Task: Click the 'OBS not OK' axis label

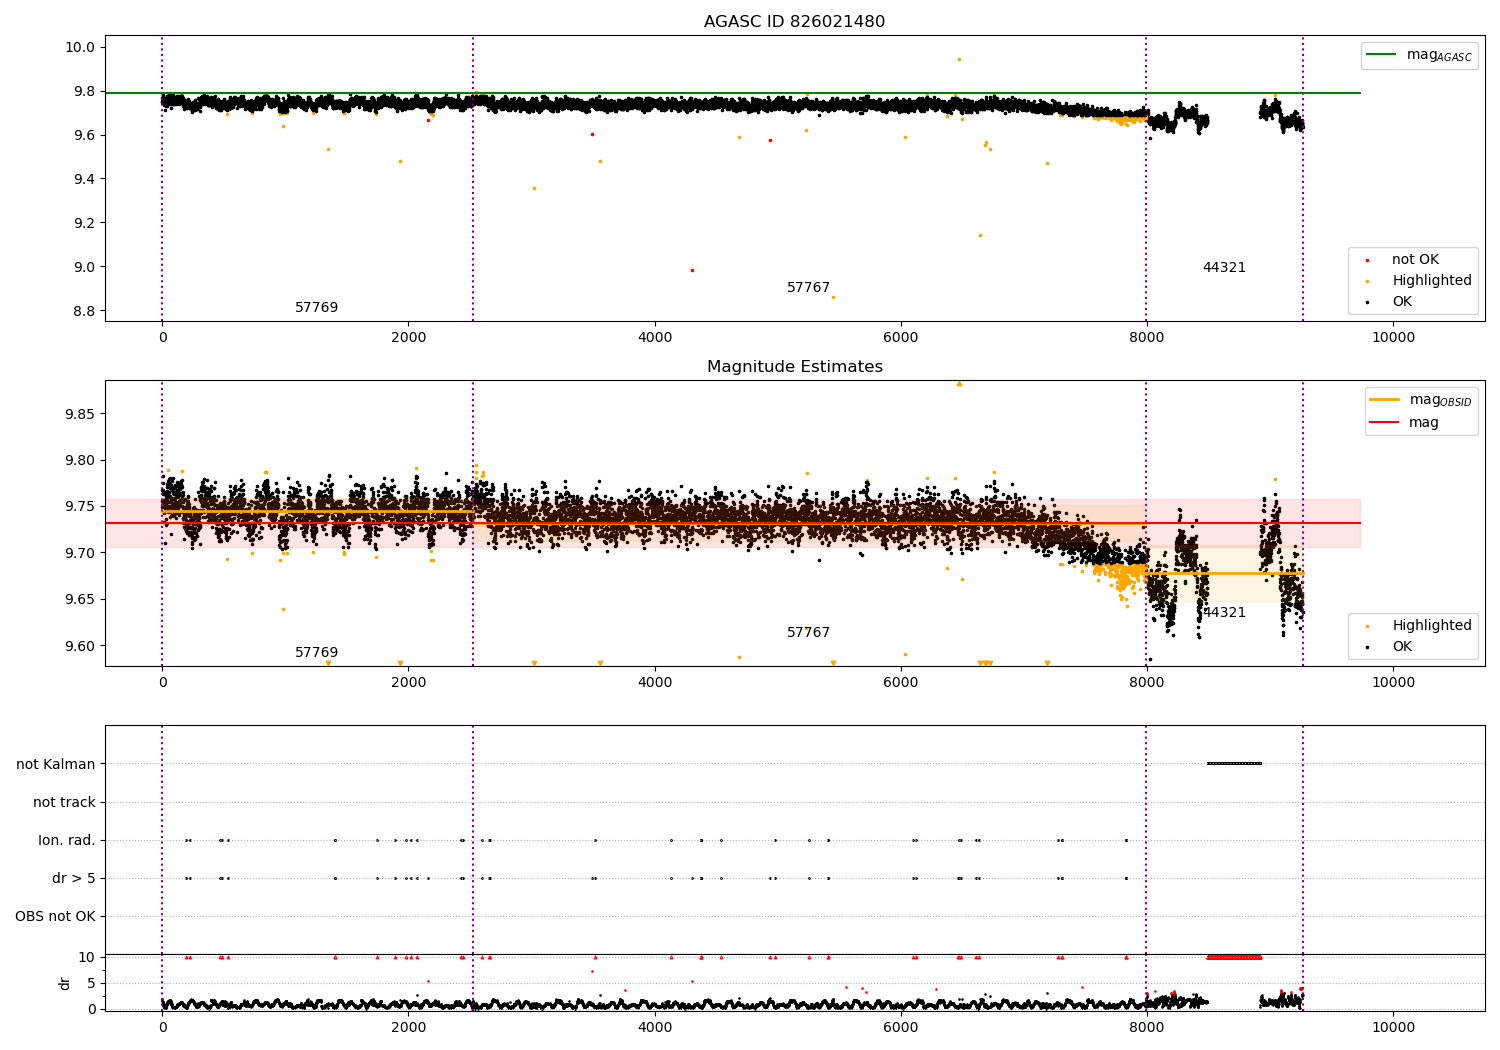Action: coord(55,916)
